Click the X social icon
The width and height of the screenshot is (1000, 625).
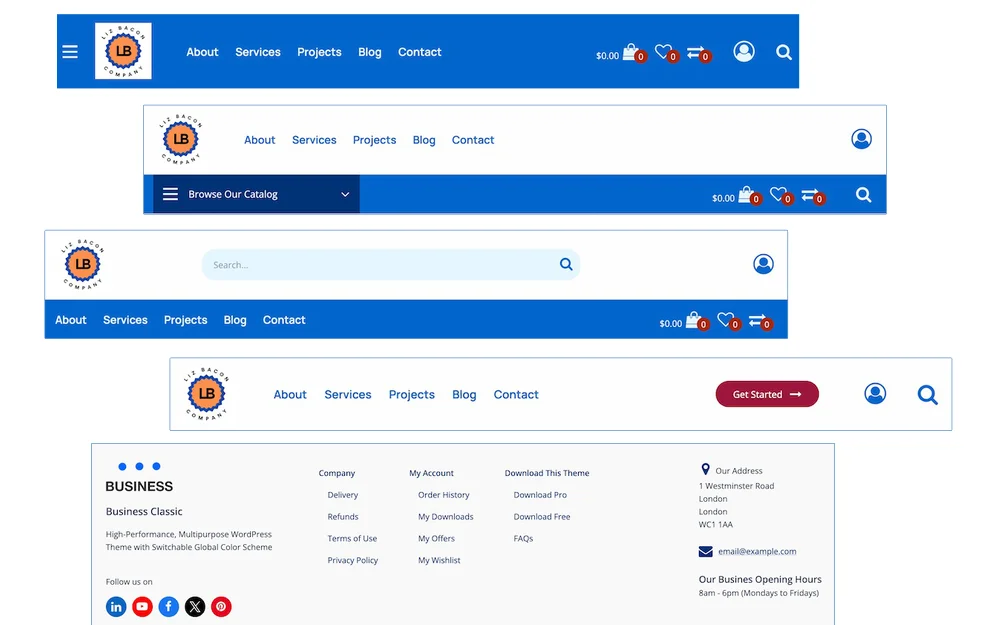(x=194, y=606)
